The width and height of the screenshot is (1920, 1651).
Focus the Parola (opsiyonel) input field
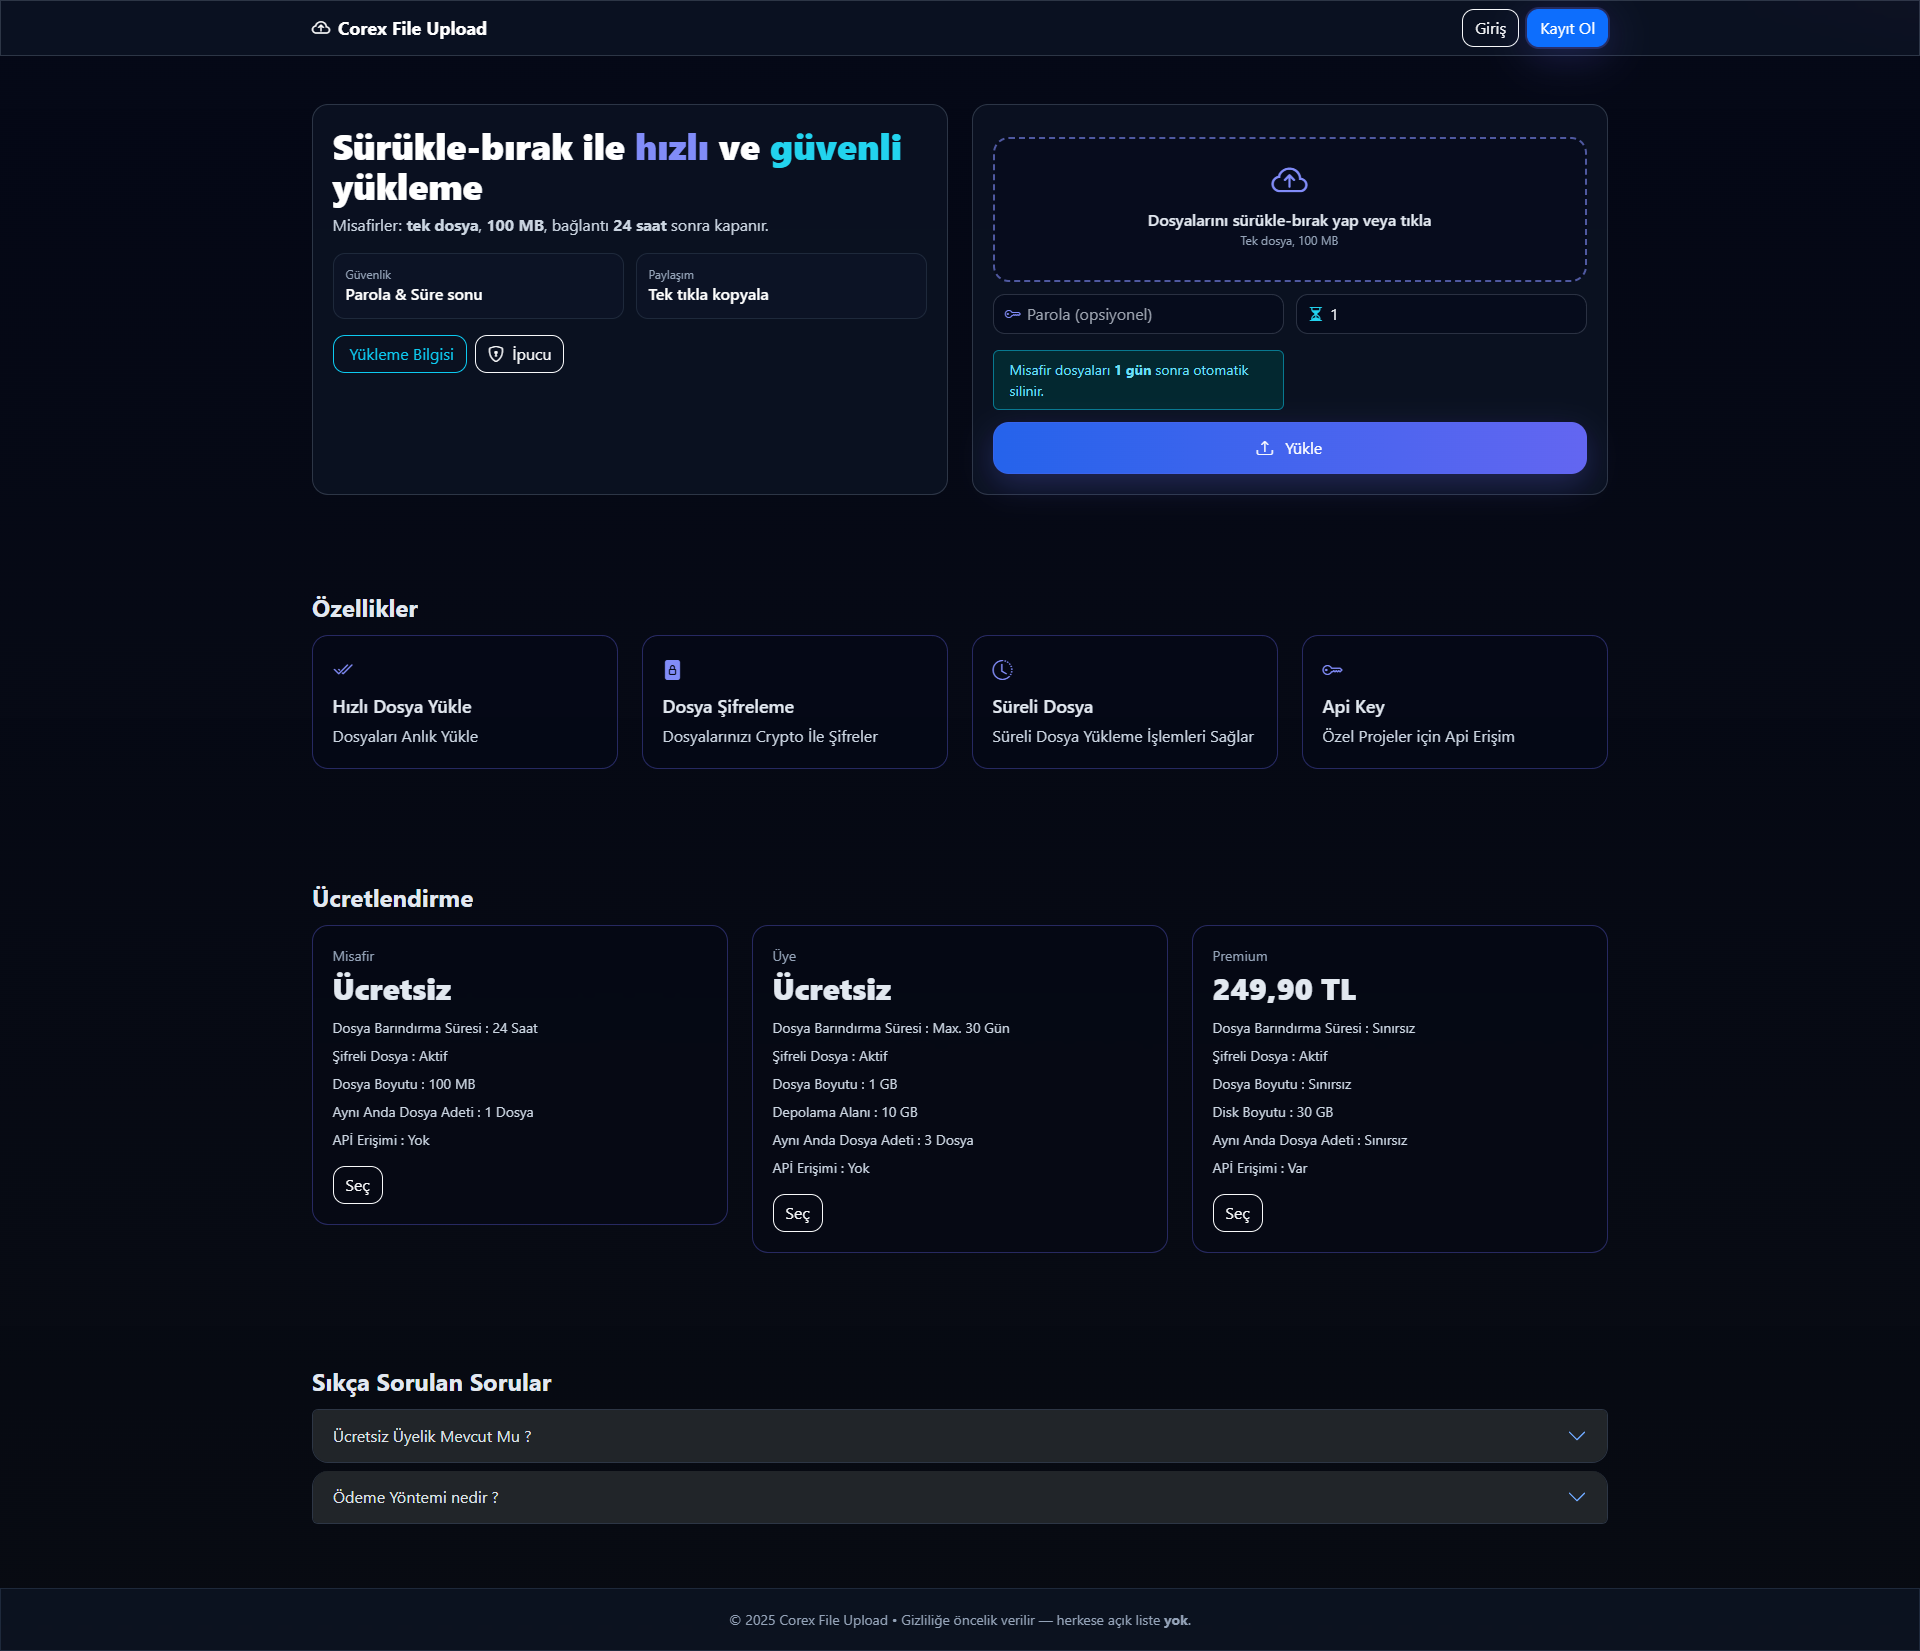1150,314
